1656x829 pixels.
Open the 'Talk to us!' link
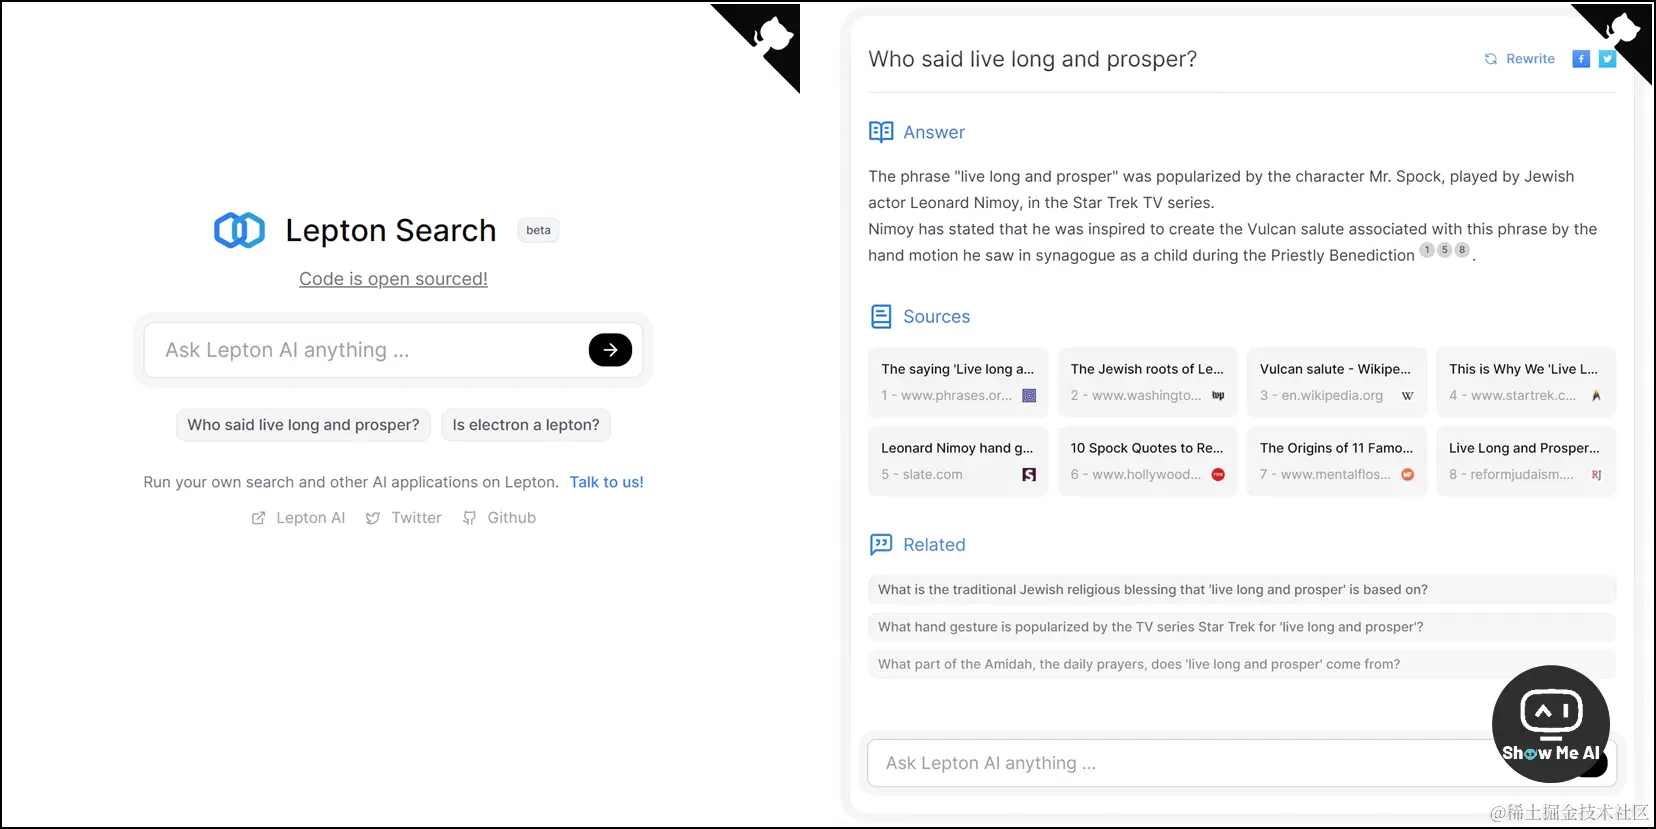point(607,482)
